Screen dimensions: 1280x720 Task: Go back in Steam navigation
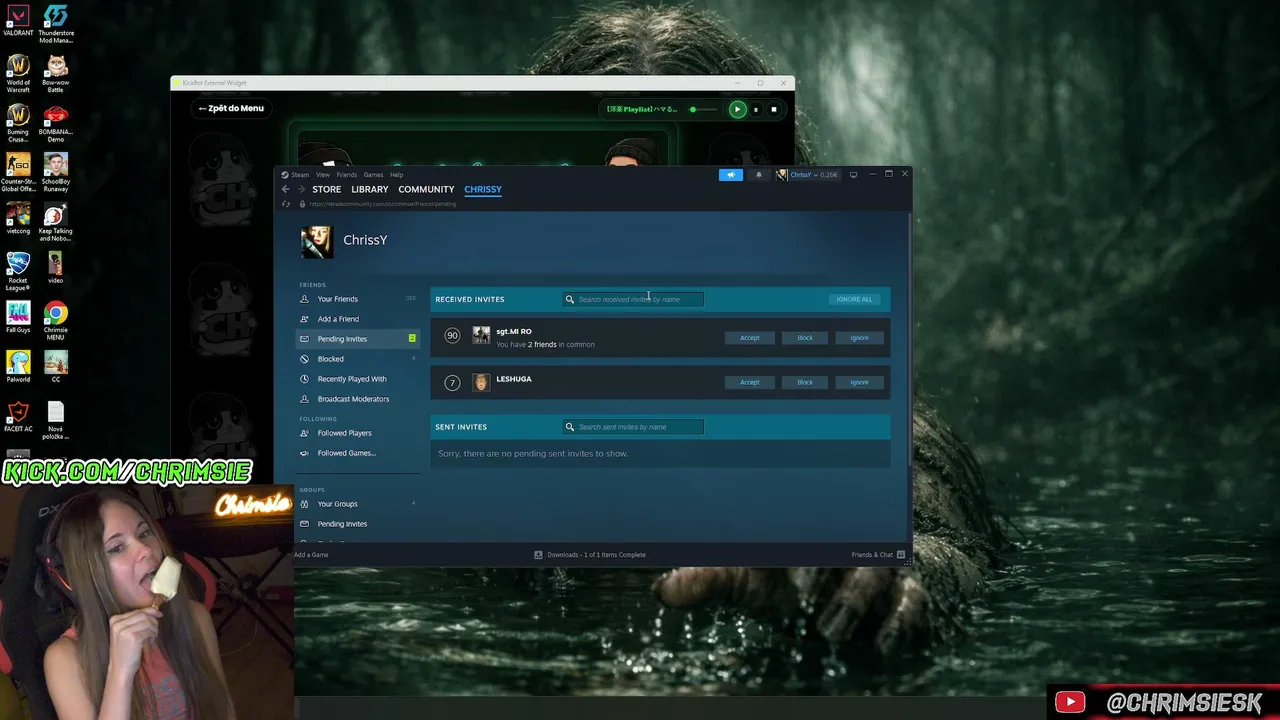[286, 189]
